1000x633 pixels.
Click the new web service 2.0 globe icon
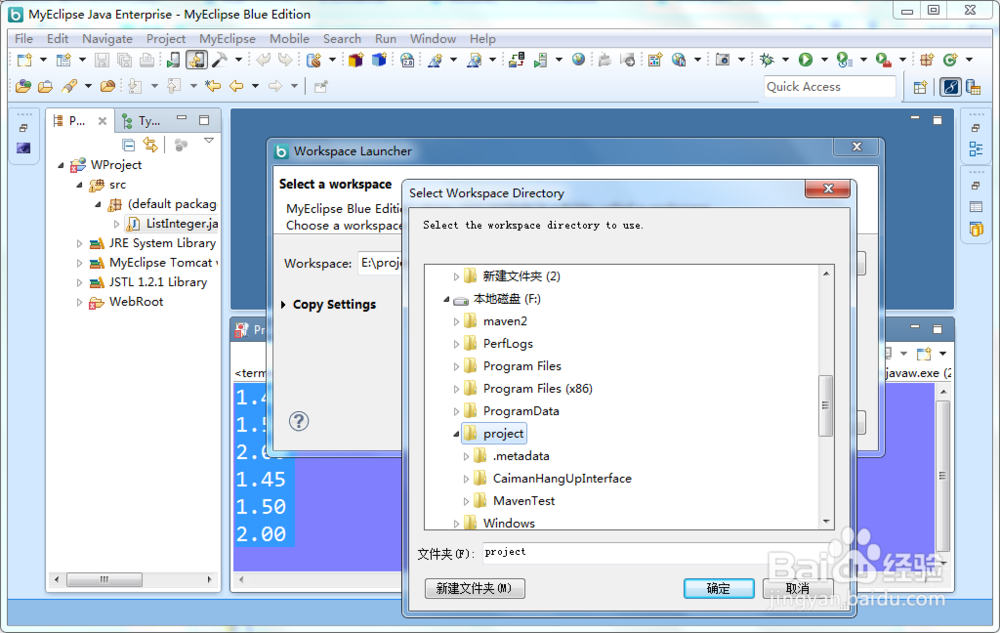407,60
